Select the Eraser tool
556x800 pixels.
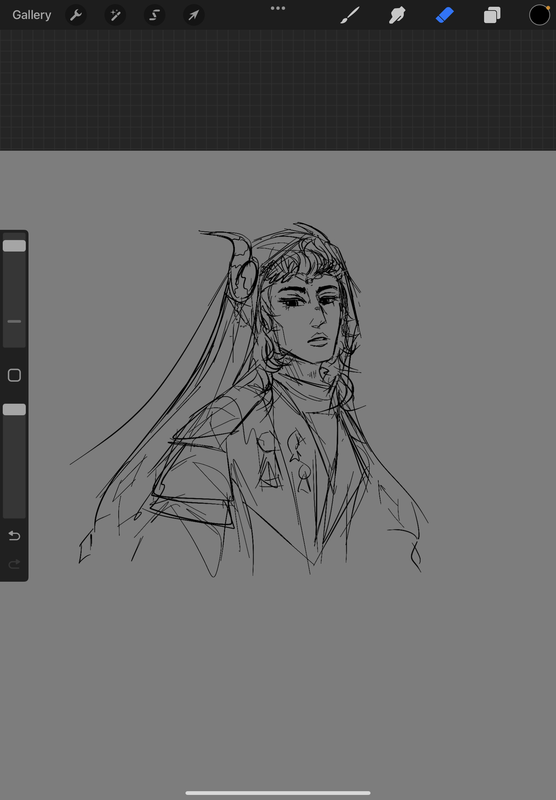445,15
